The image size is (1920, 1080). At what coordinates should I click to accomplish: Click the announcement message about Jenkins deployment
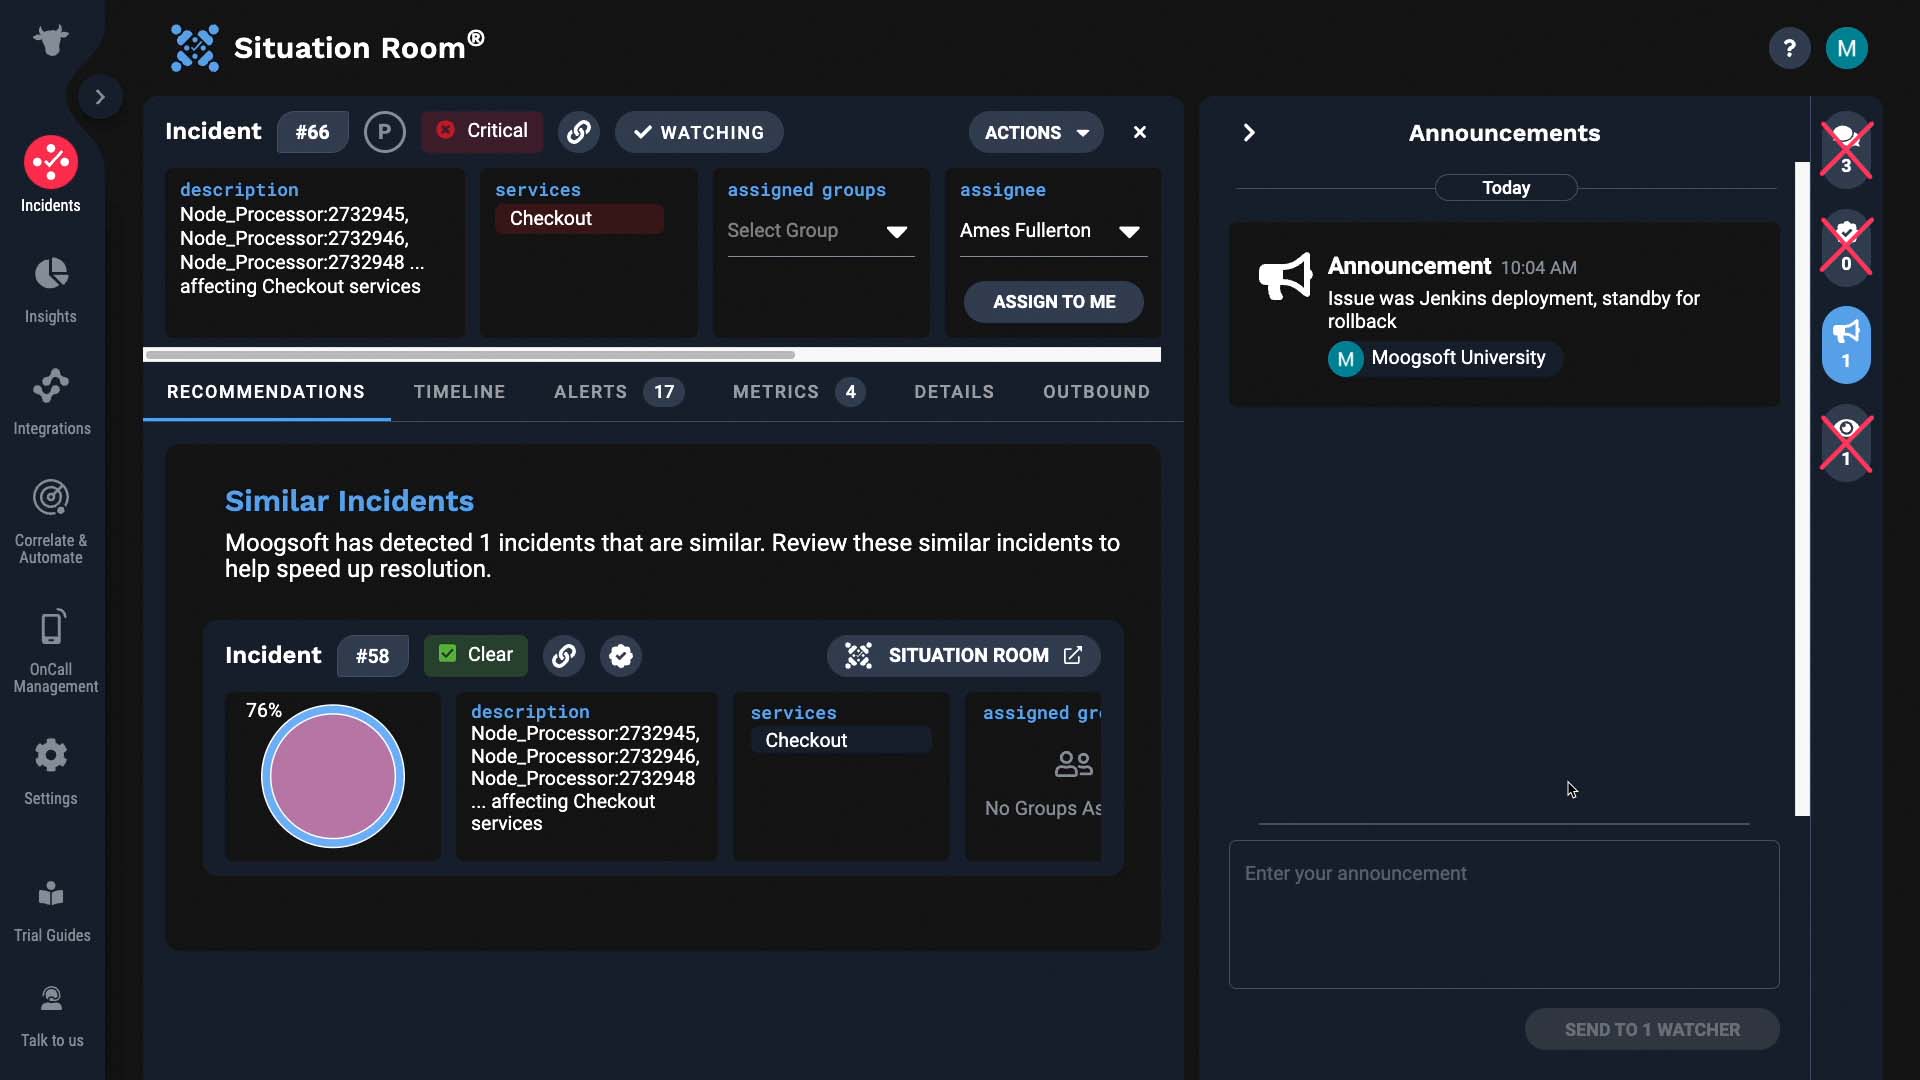point(1513,310)
